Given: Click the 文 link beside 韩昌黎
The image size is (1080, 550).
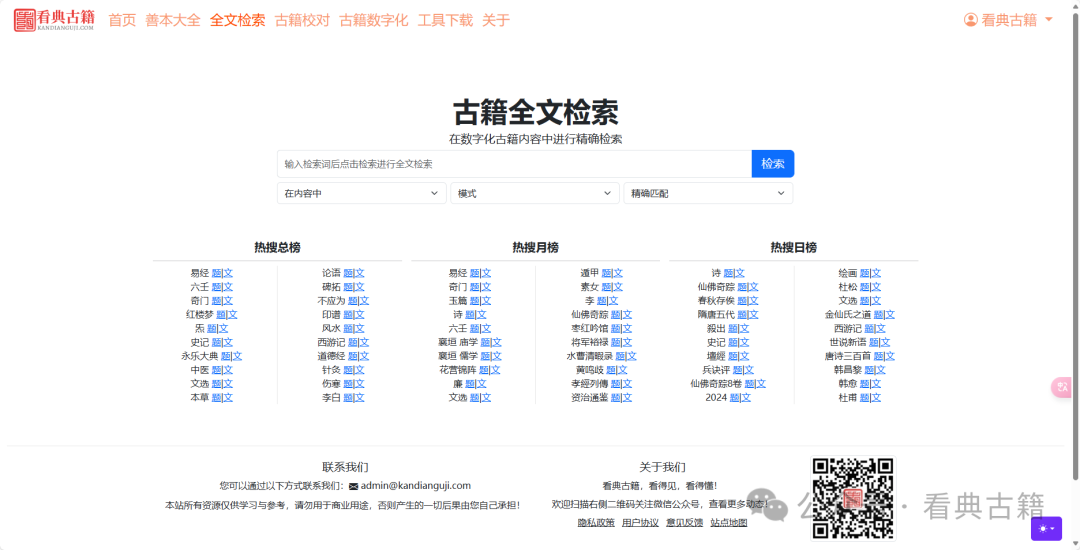Looking at the screenshot, I should tap(881, 370).
